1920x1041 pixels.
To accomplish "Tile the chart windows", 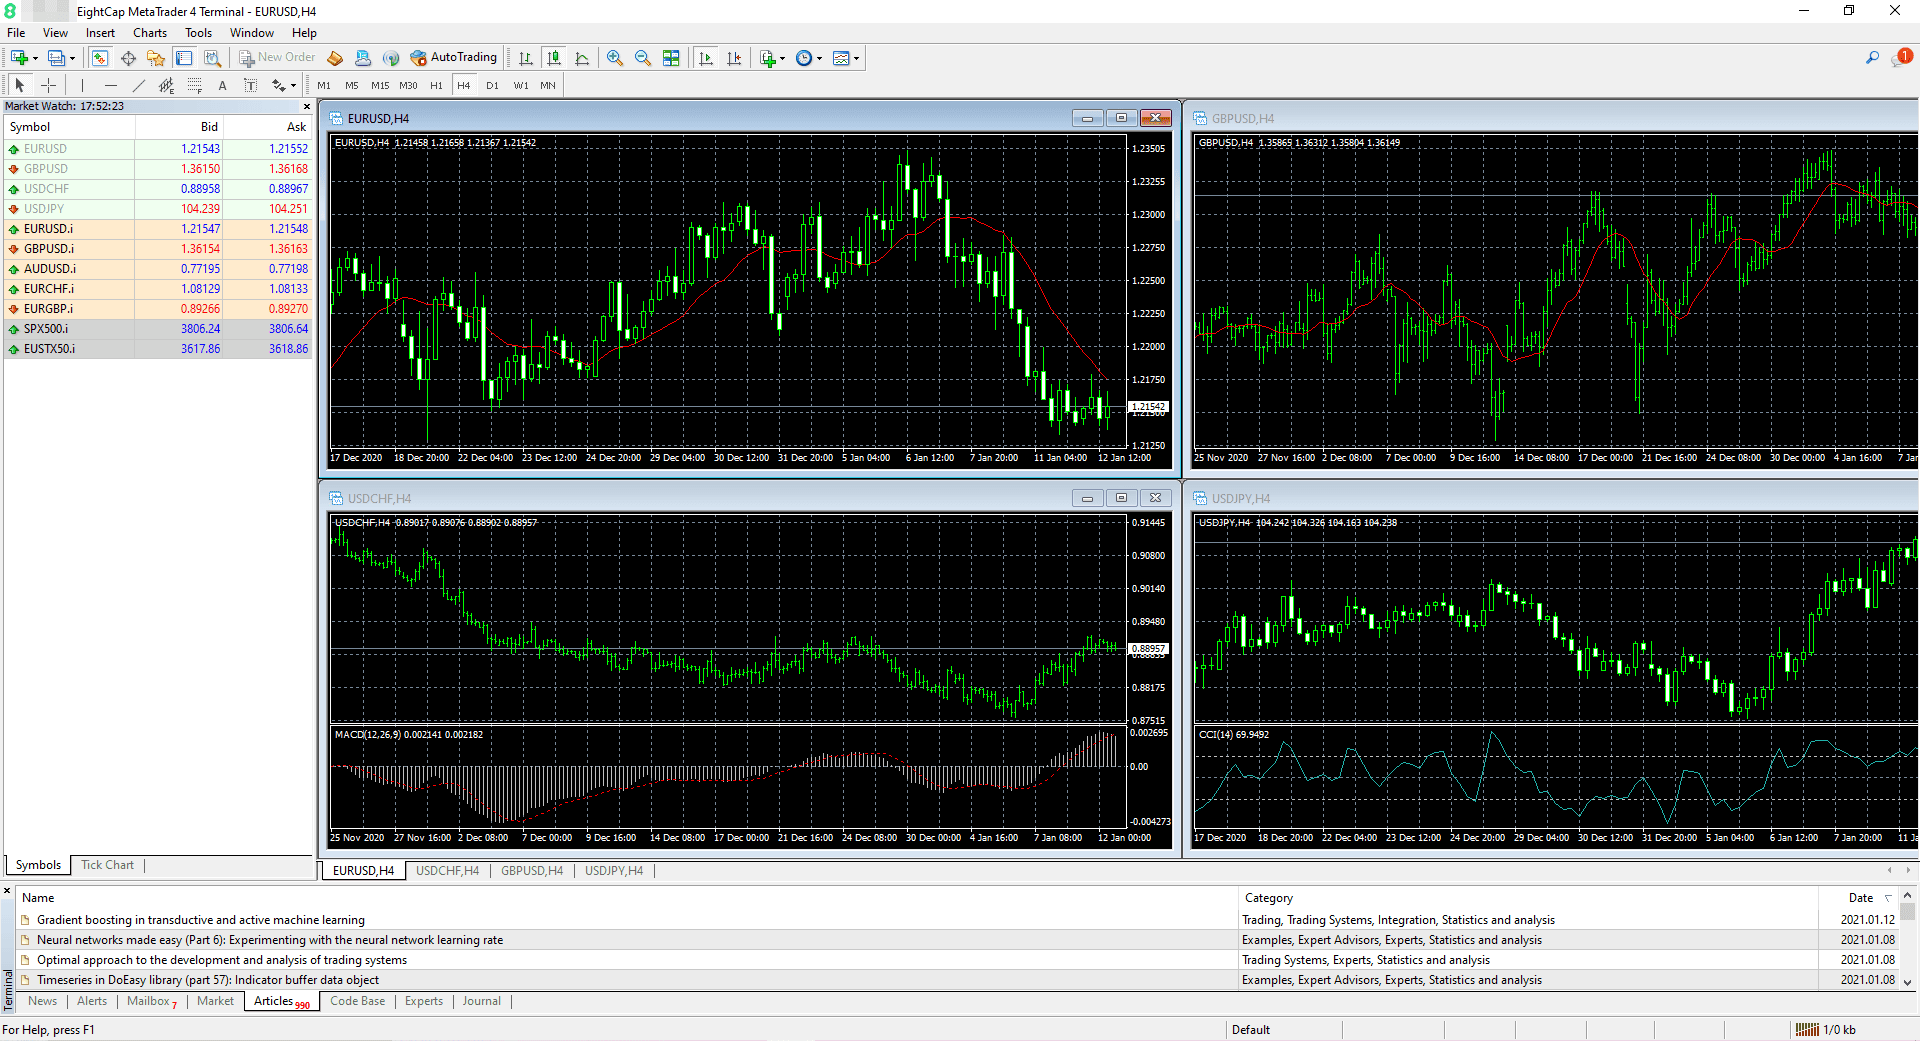I will (x=672, y=57).
